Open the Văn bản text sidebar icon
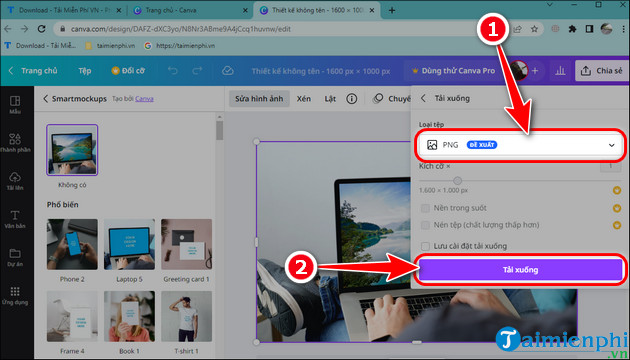Image resolution: width=630 pixels, height=360 pixels. tap(15, 219)
